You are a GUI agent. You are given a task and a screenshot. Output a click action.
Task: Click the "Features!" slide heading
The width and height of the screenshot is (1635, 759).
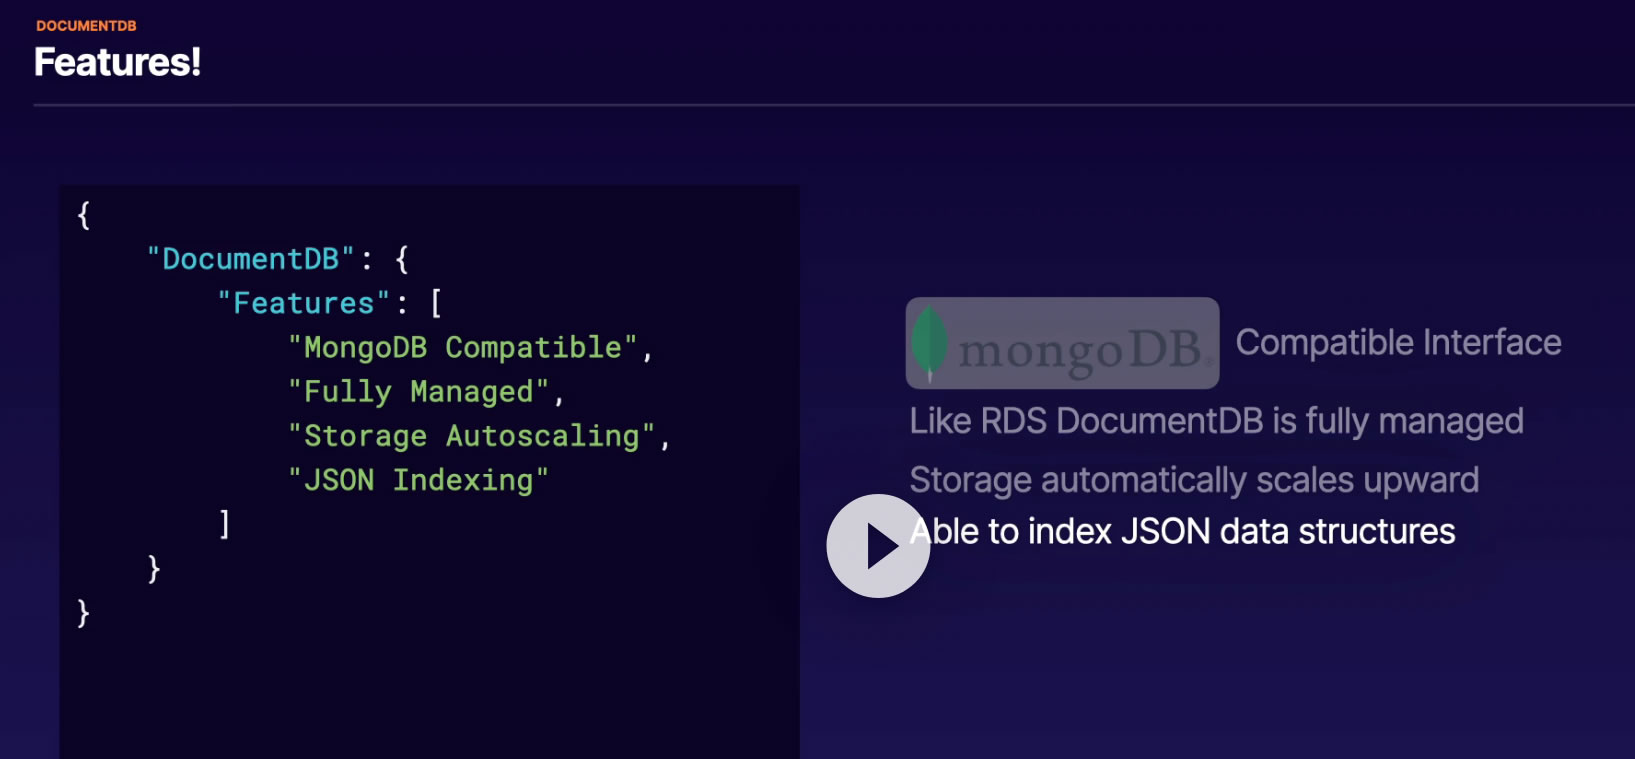(118, 62)
